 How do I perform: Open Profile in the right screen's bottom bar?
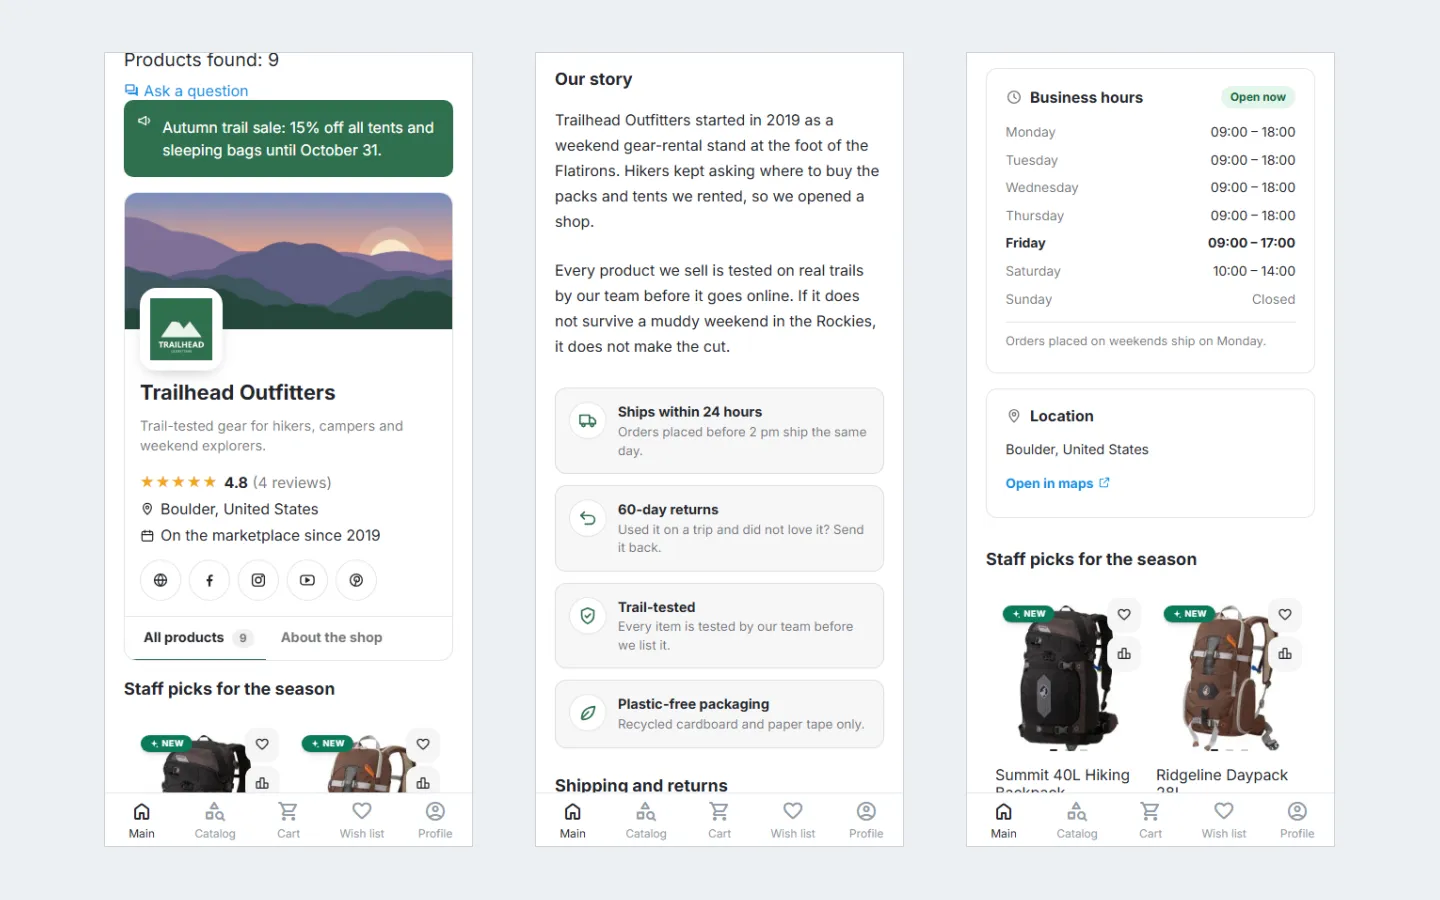click(1297, 820)
